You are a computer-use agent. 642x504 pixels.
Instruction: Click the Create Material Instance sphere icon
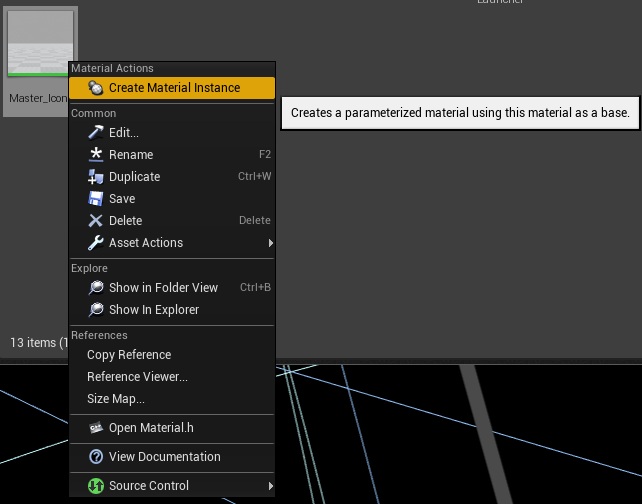click(x=95, y=88)
